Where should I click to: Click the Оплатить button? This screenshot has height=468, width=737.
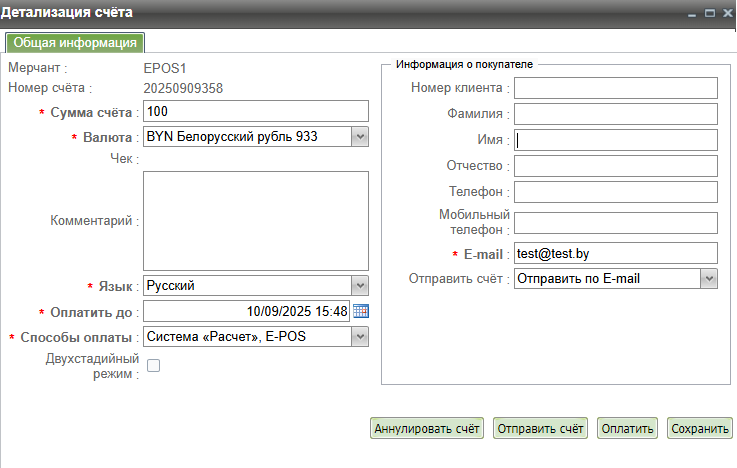pyautogui.click(x=627, y=429)
